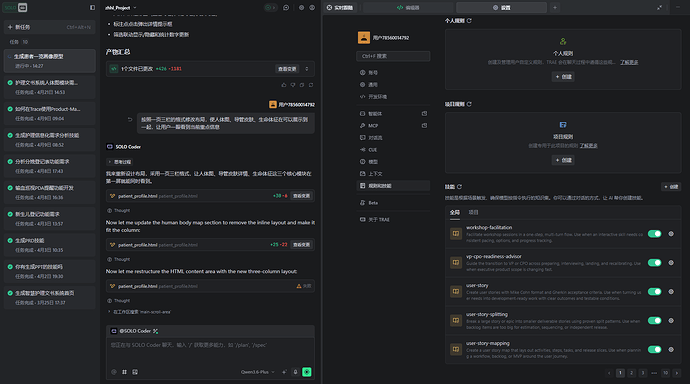Open 通用 general settings
This screenshot has height=384, width=690.
pyautogui.click(x=393, y=84)
